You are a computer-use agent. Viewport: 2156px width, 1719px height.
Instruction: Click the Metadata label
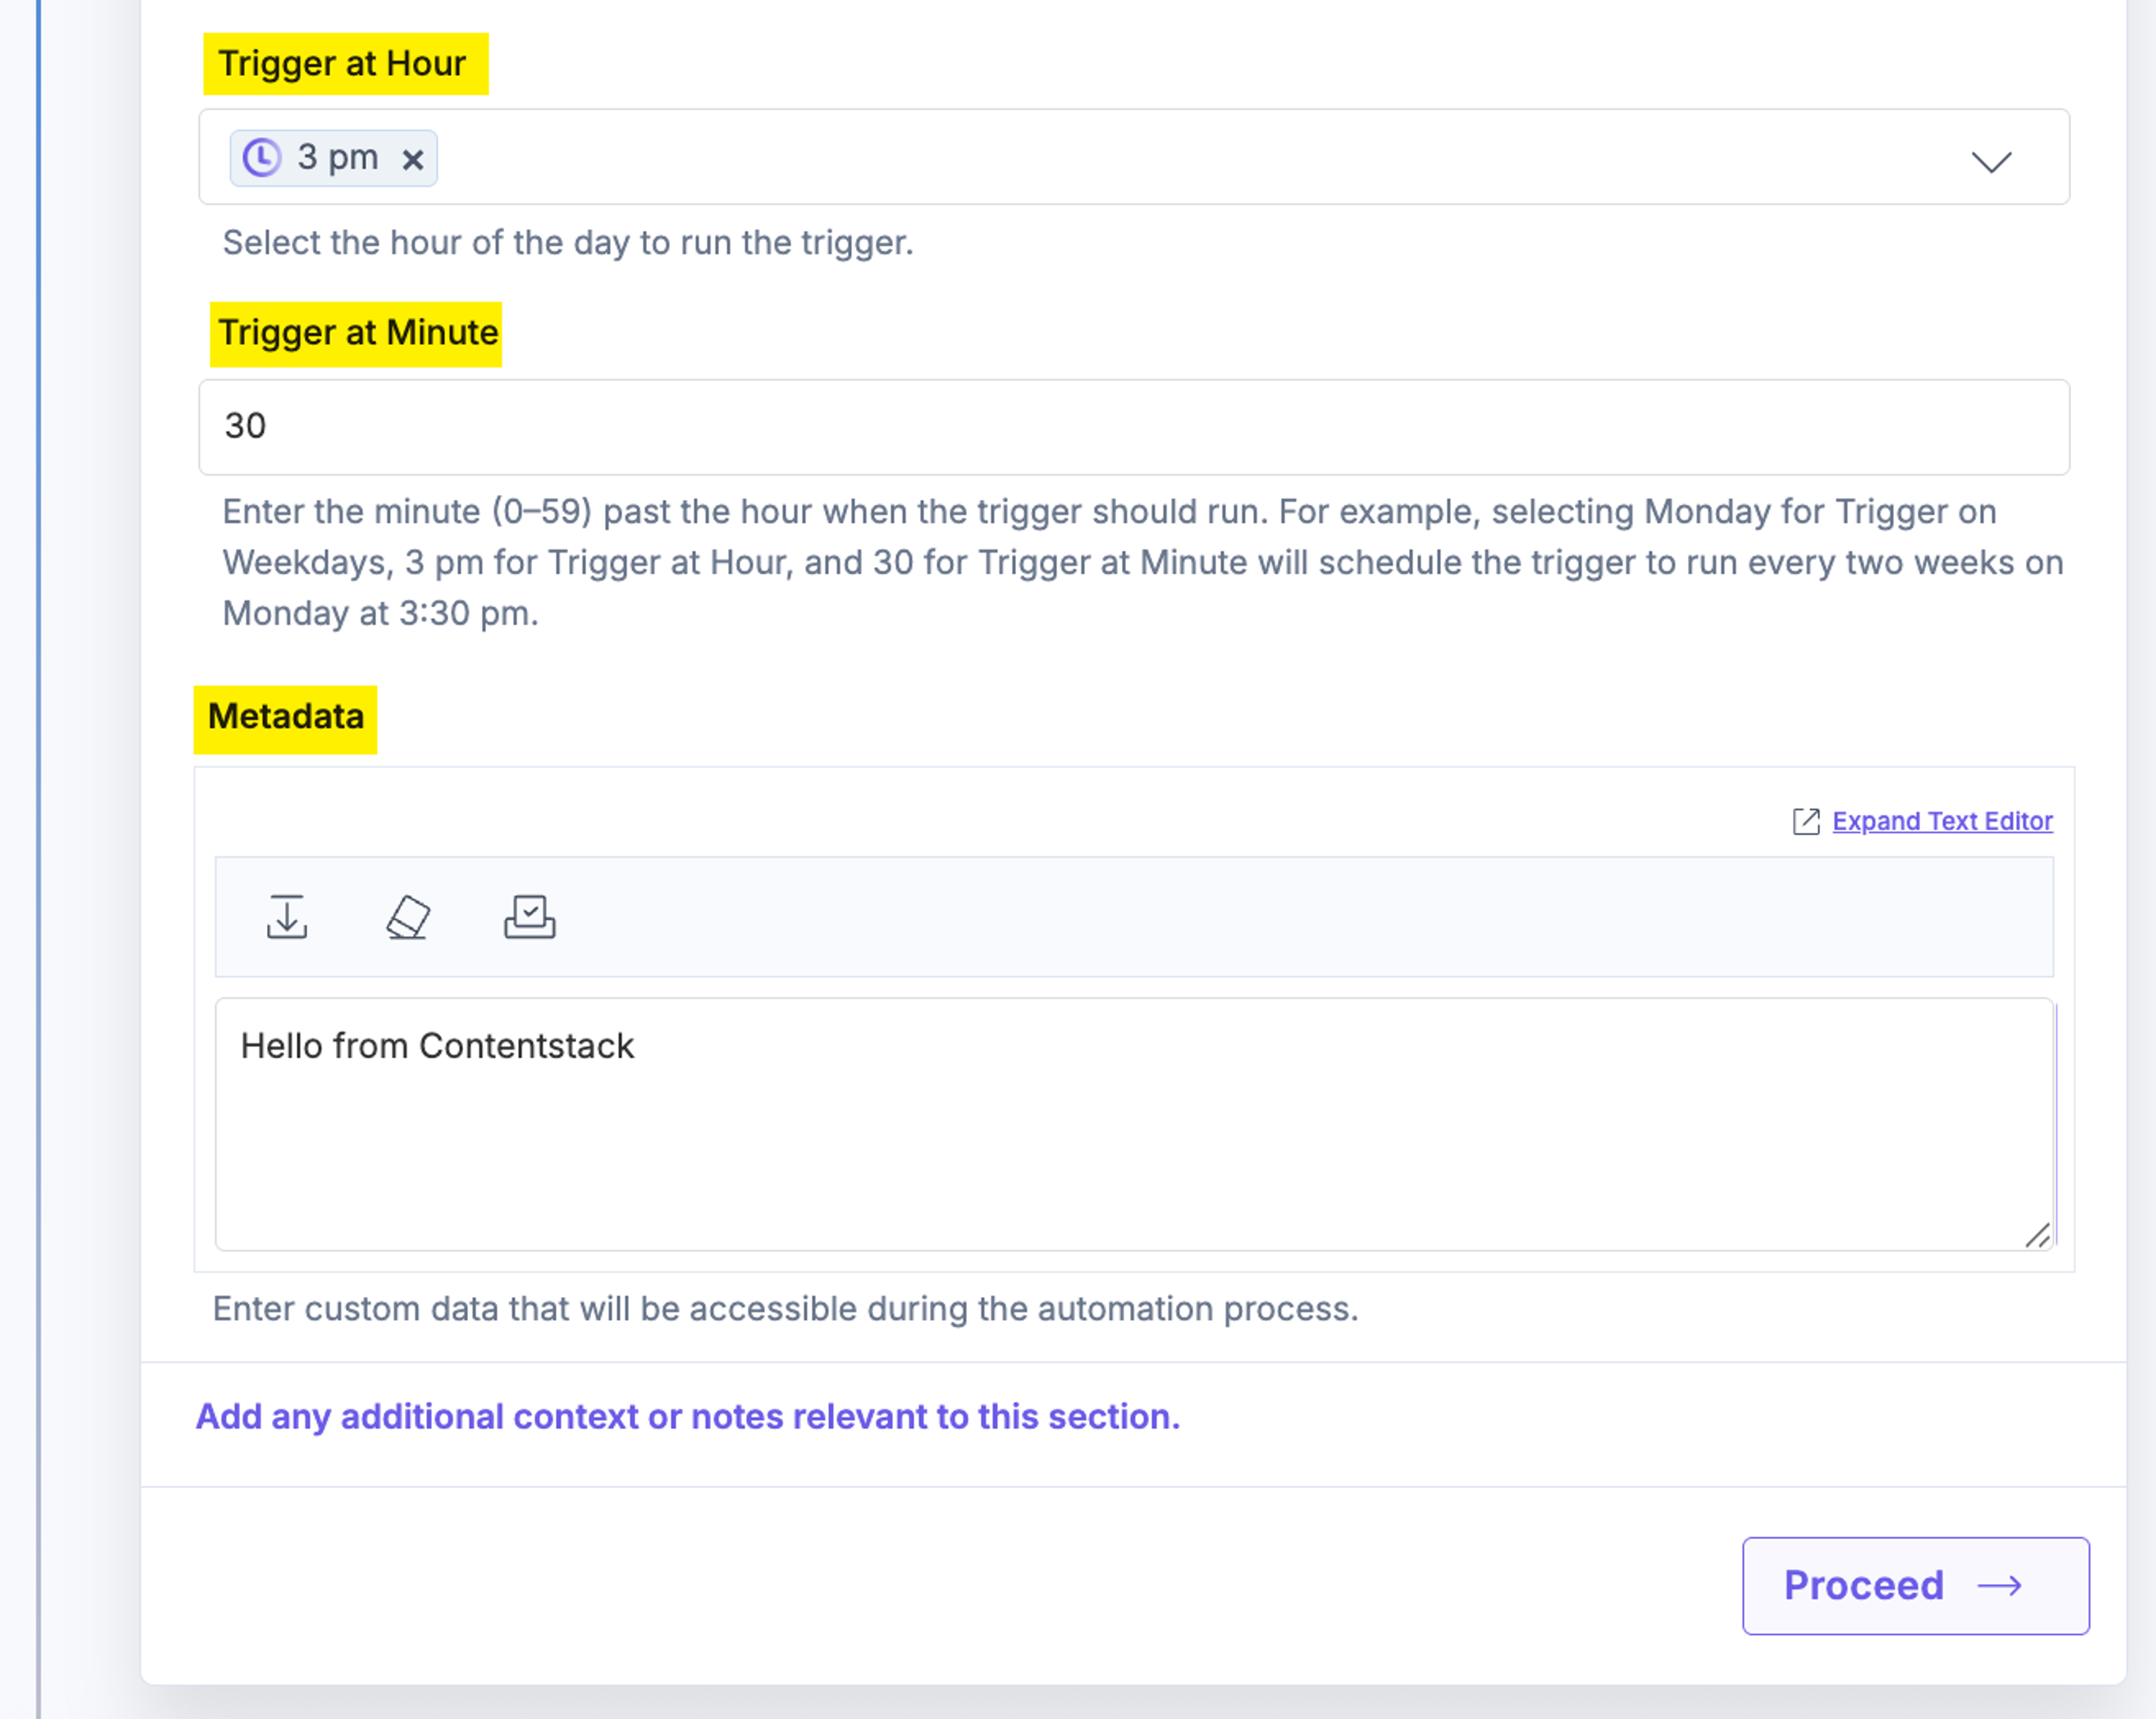285,718
